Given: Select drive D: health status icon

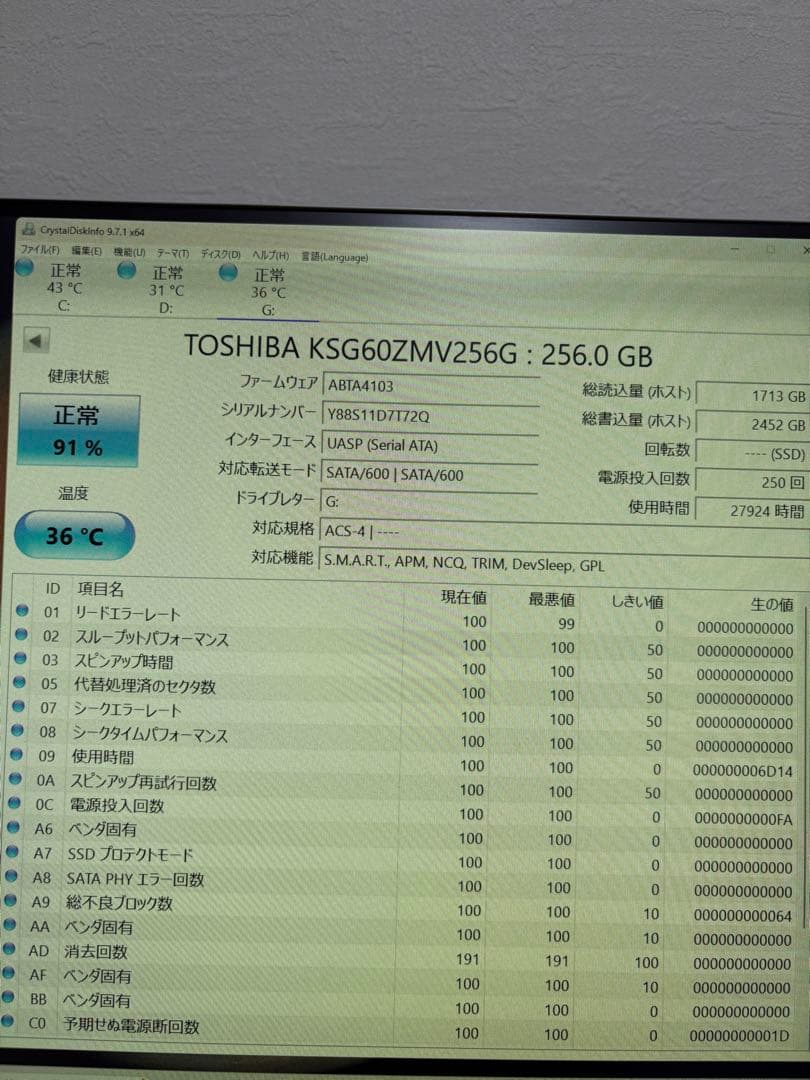Looking at the screenshot, I should click(127, 271).
